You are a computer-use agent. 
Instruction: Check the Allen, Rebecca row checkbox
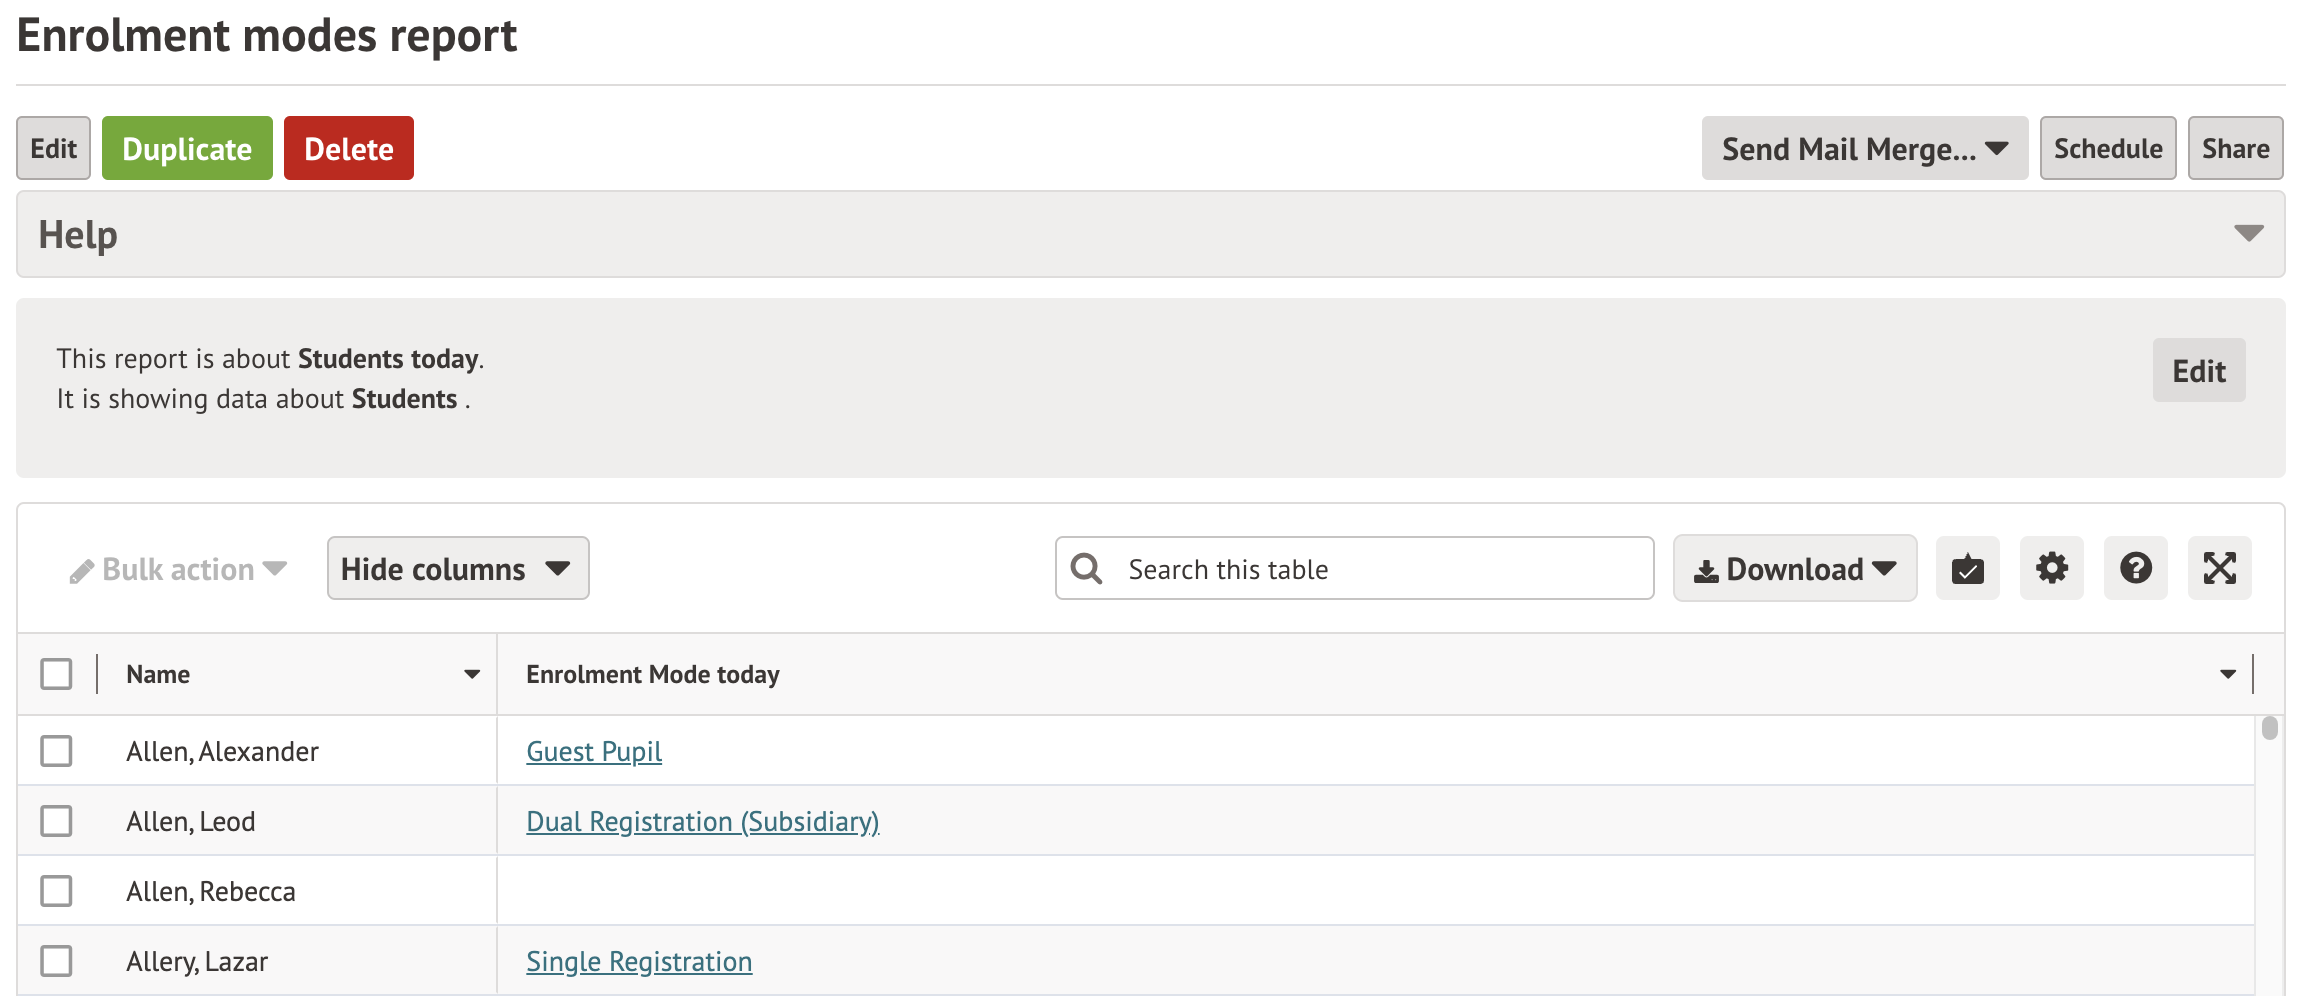[57, 891]
